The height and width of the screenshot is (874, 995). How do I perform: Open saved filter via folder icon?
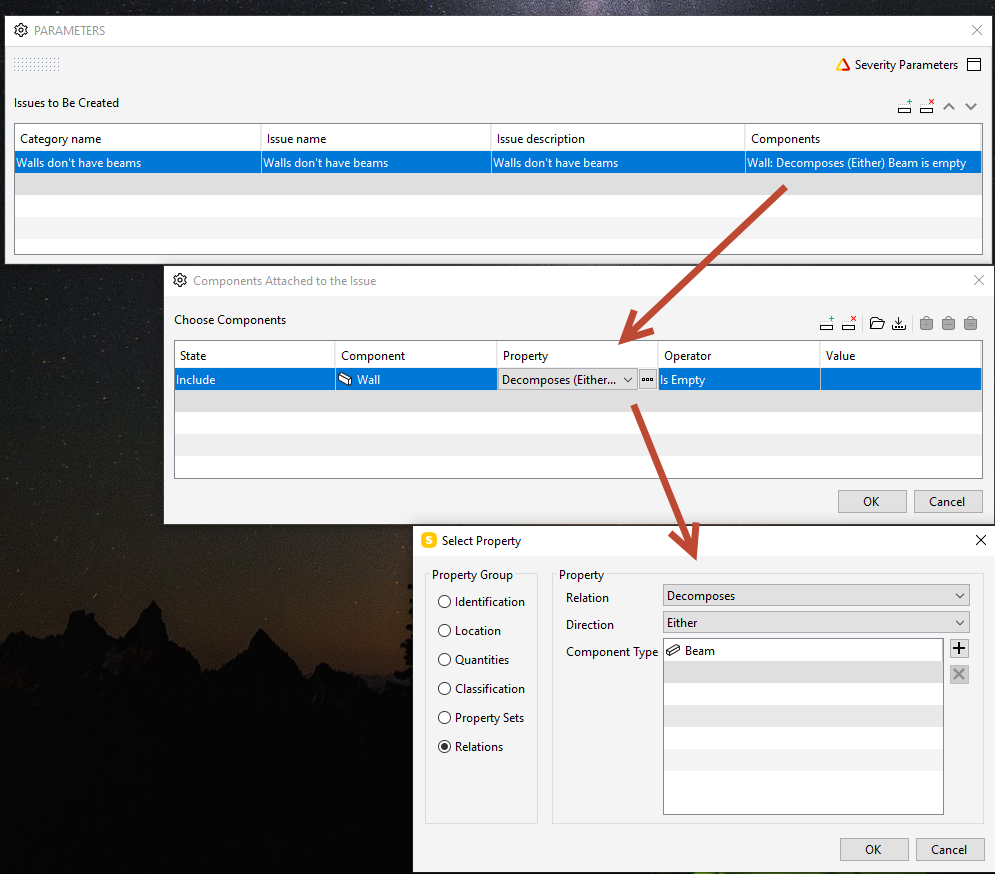pyautogui.click(x=877, y=324)
